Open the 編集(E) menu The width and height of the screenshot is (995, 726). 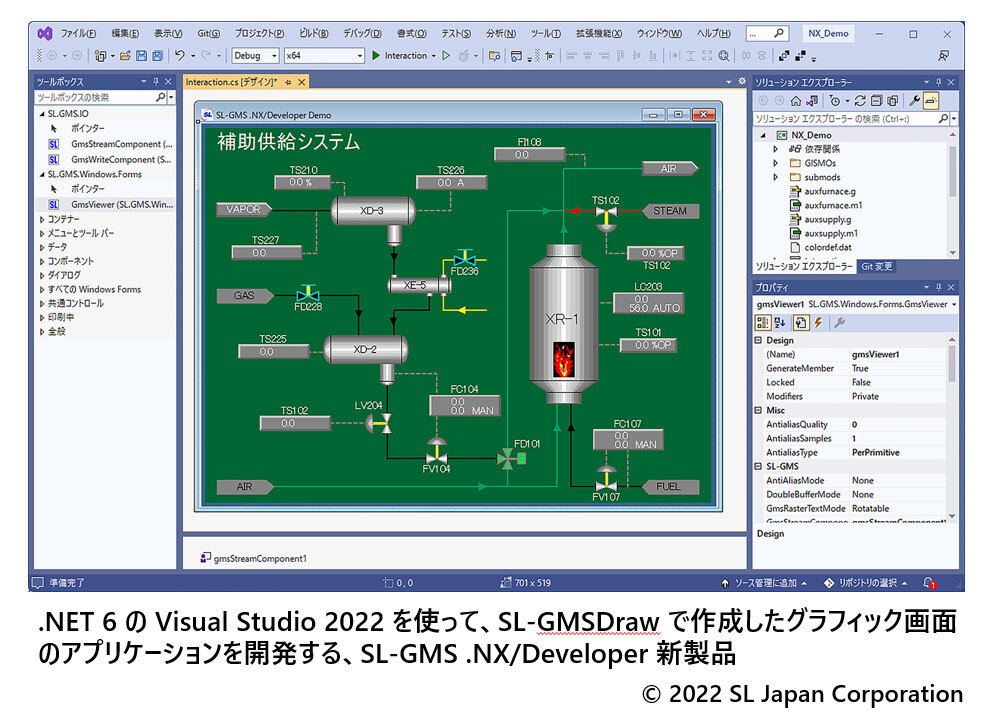click(x=125, y=34)
